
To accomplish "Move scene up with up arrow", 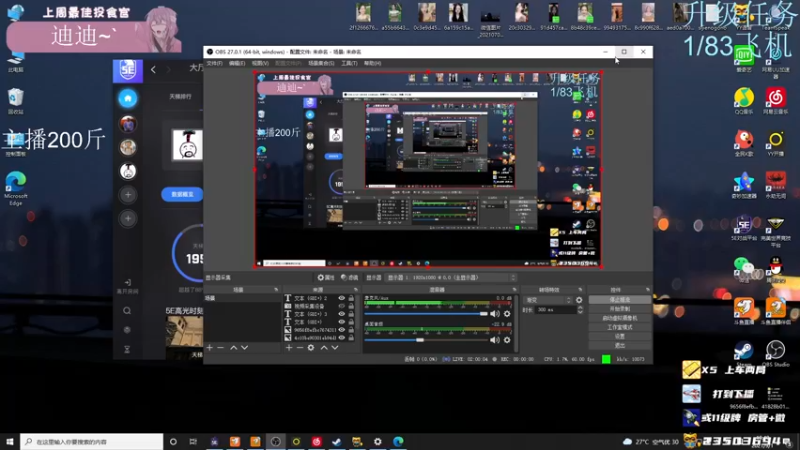I will point(234,347).
